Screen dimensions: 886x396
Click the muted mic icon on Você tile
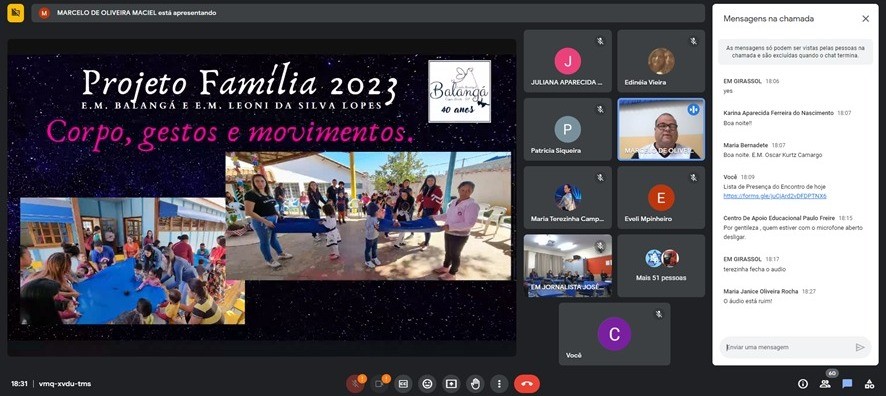pyautogui.click(x=658, y=314)
